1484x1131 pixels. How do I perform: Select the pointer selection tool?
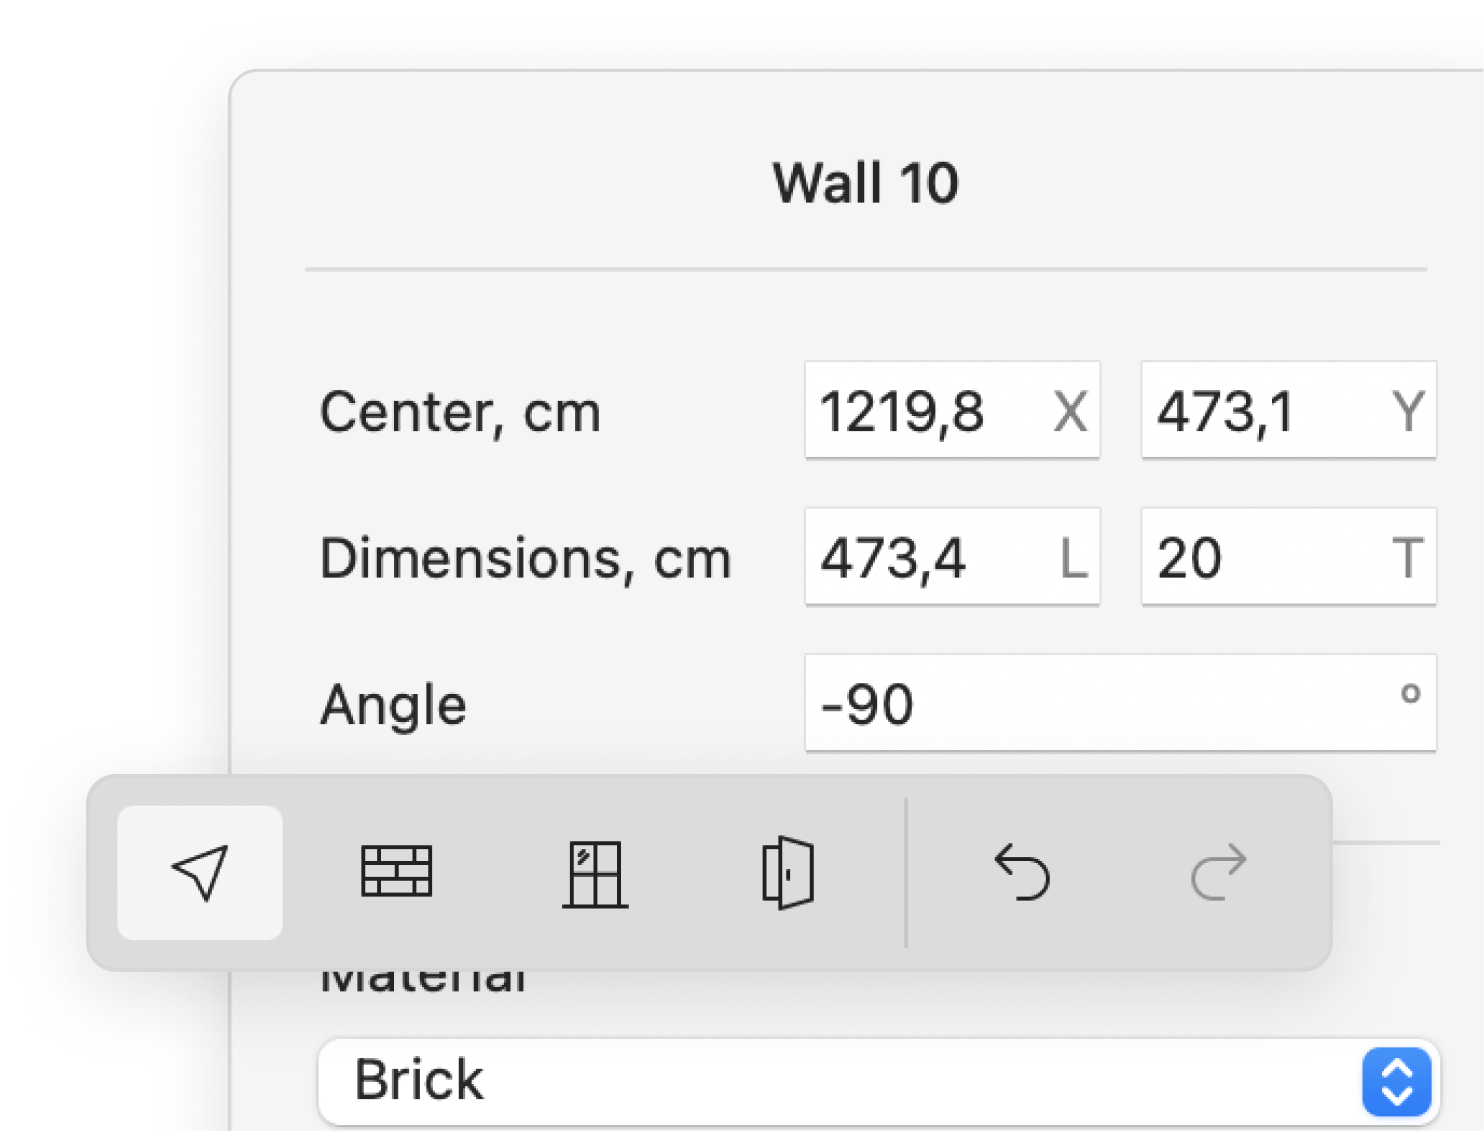click(x=200, y=872)
